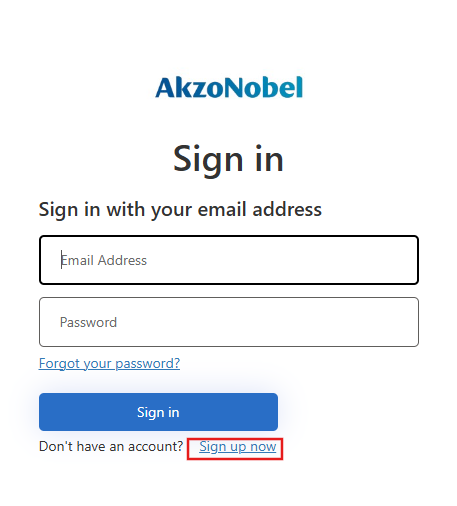Focus the Email Address input field
Viewport: 457px width, 506px height.
[x=229, y=260]
